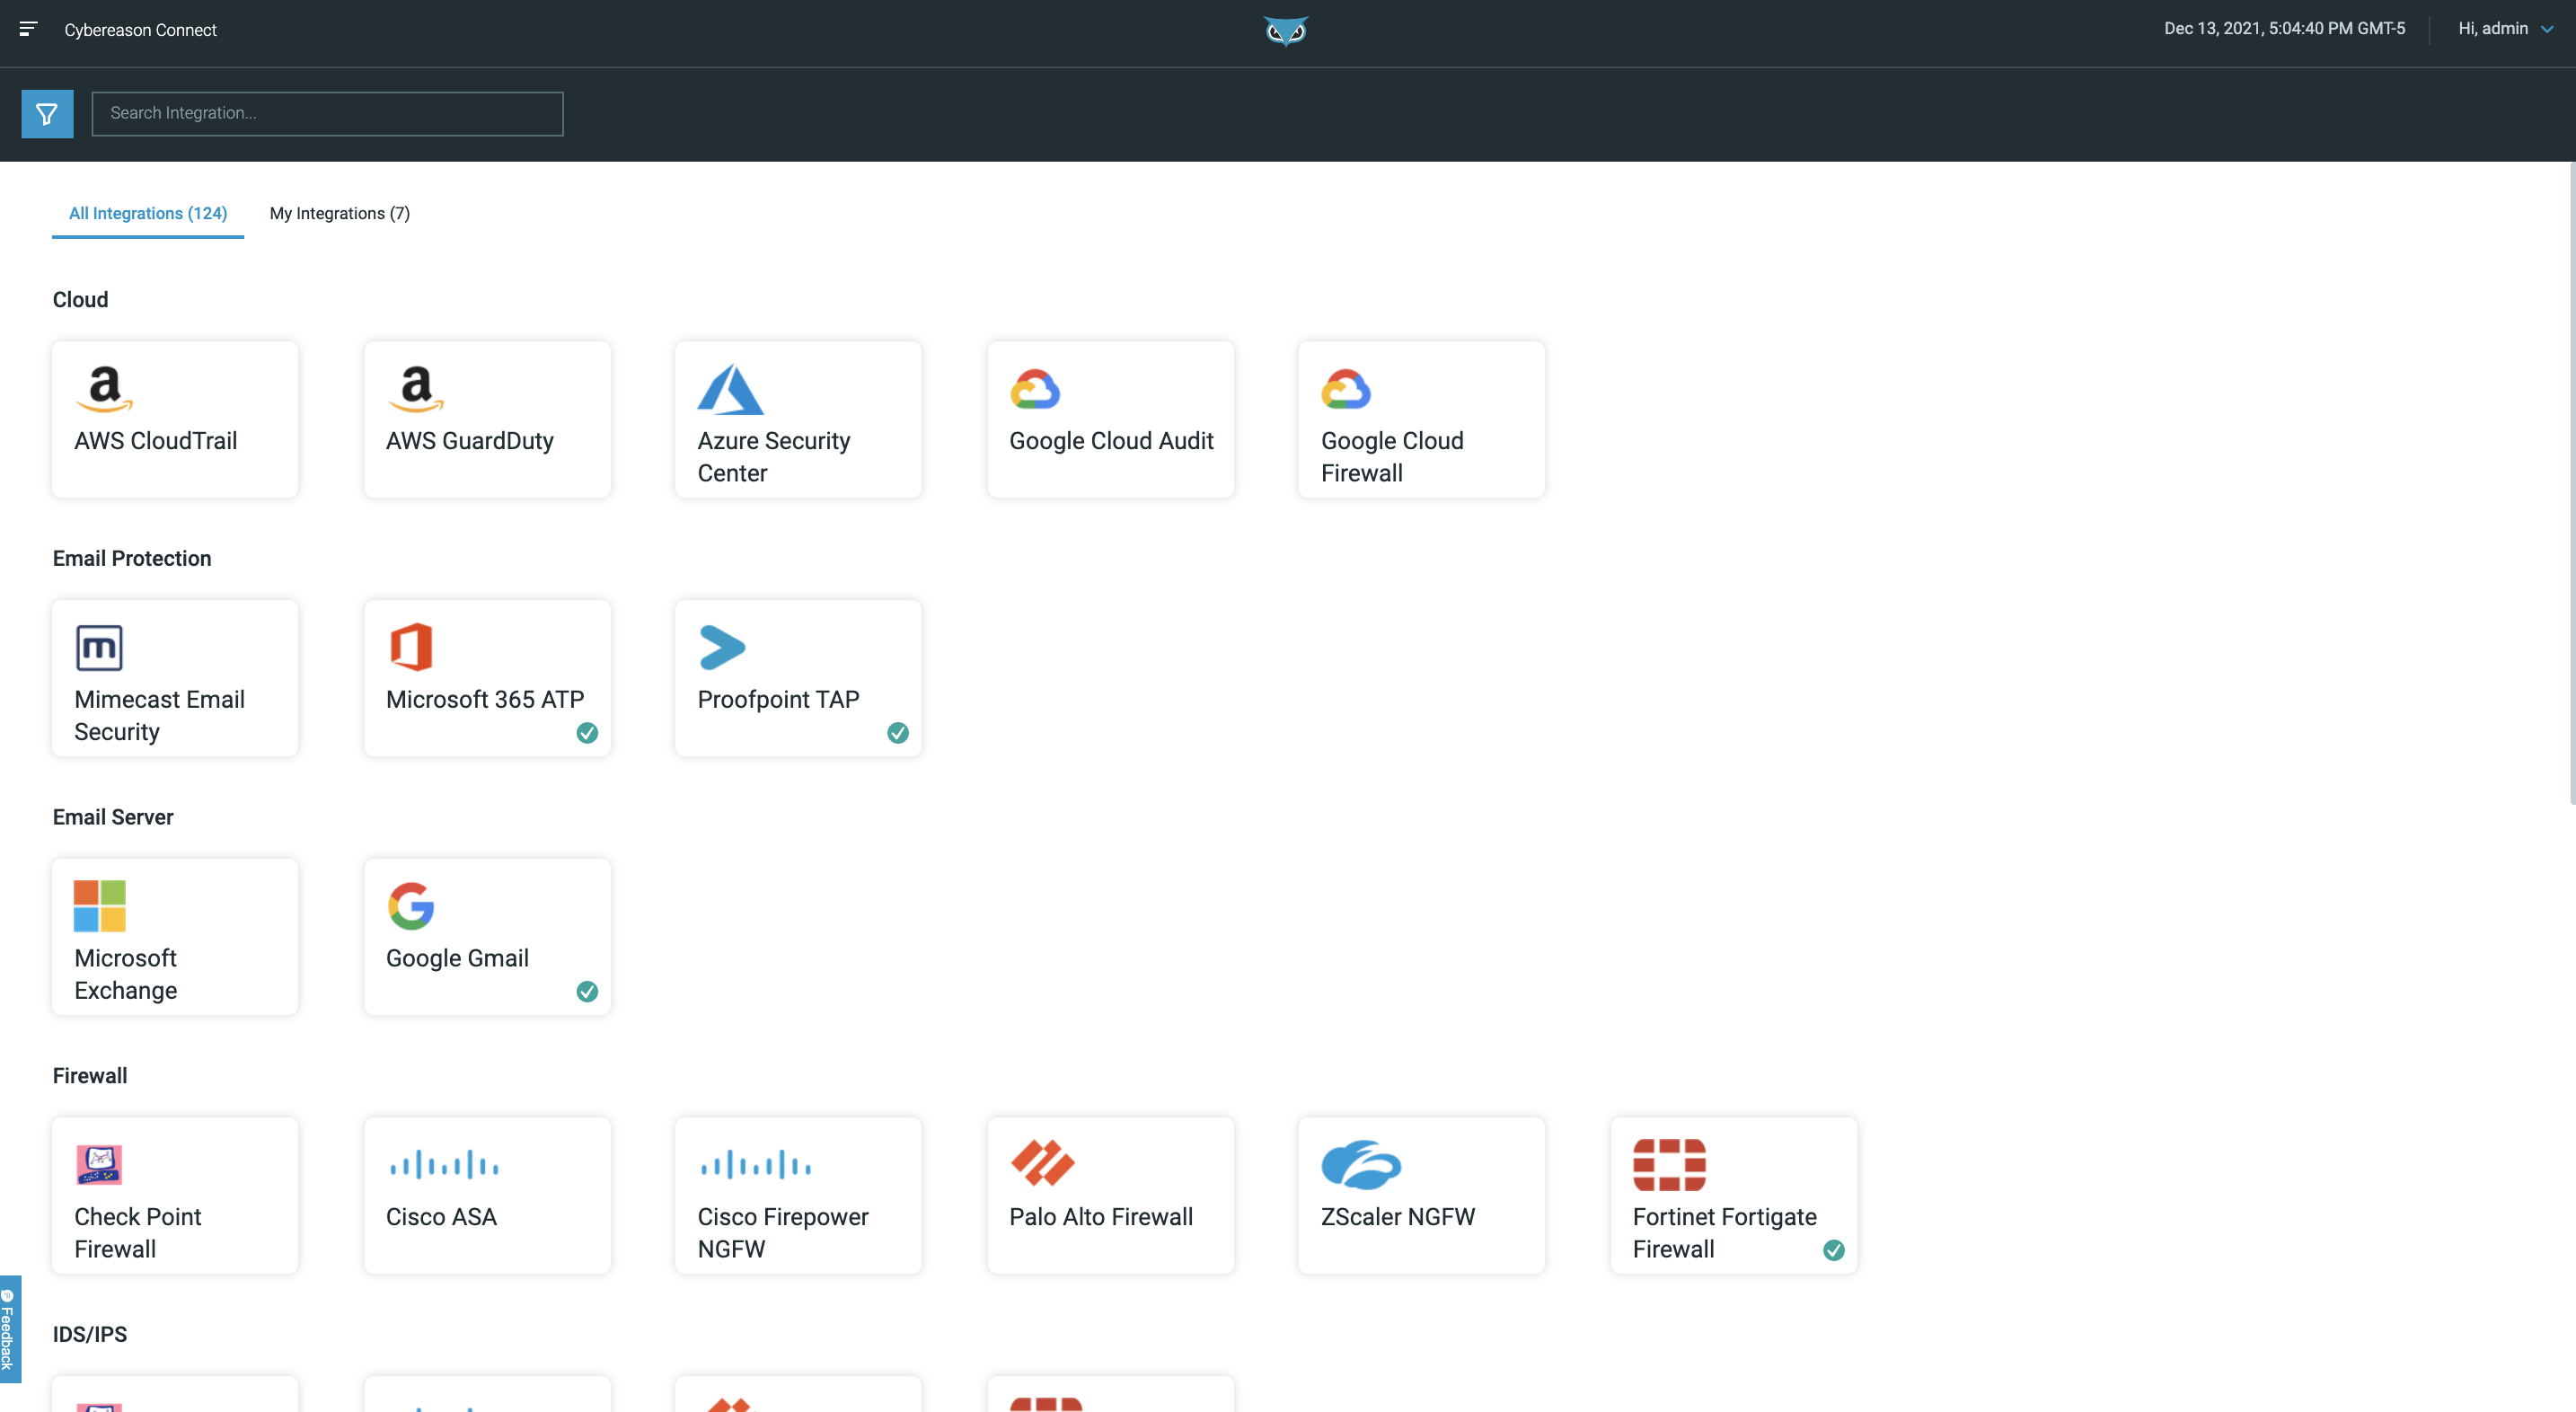Click the Cloud section heading
This screenshot has width=2576, height=1412.
point(80,300)
